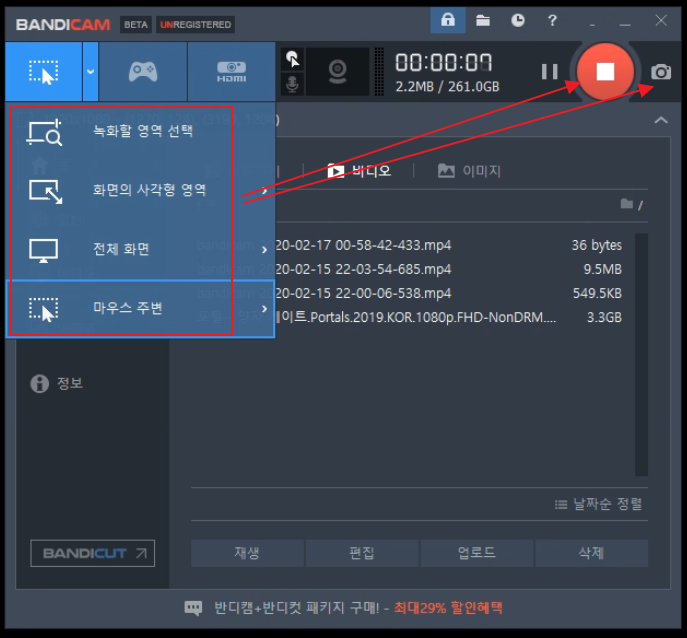Viewport: 687px width, 638px height.
Task: Switch to game recording mode
Action: click(x=143, y=71)
